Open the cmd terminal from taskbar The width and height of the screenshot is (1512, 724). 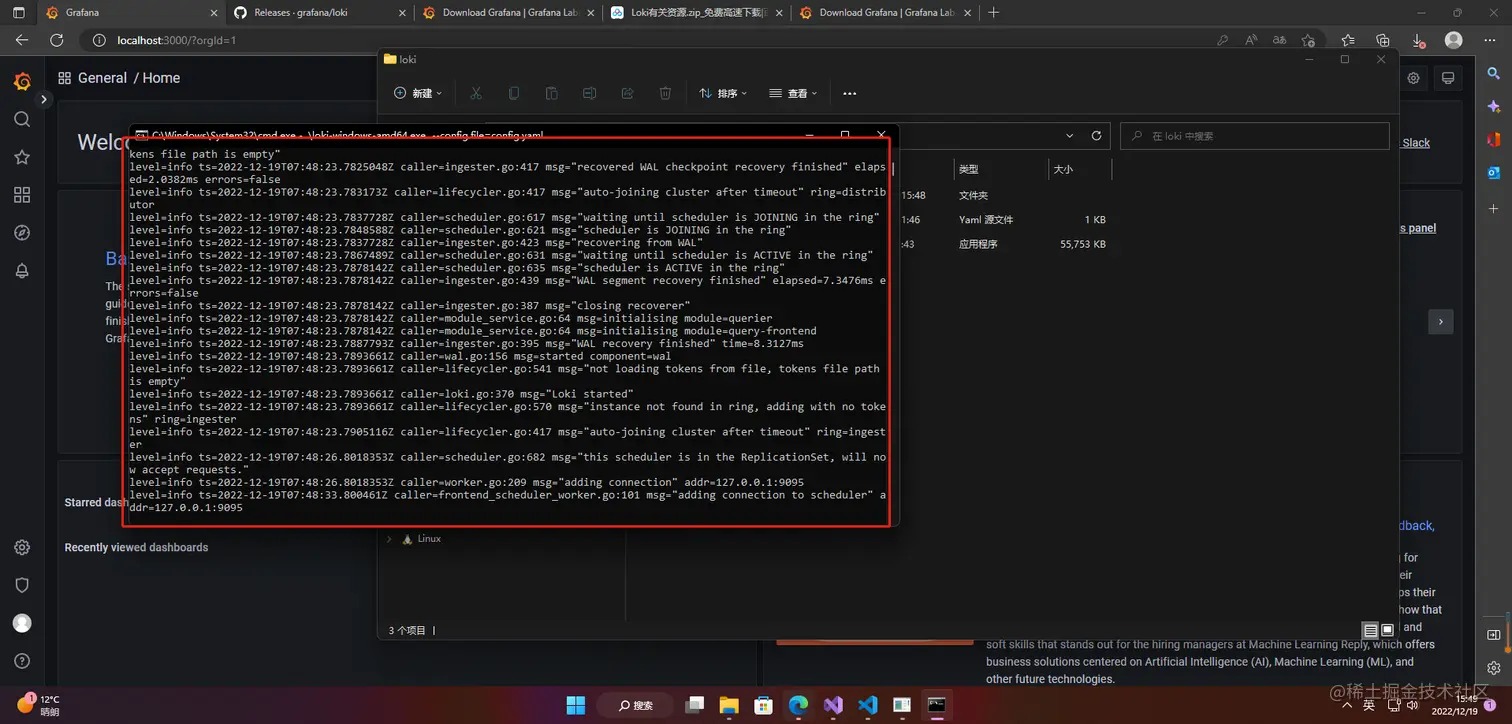pos(936,705)
